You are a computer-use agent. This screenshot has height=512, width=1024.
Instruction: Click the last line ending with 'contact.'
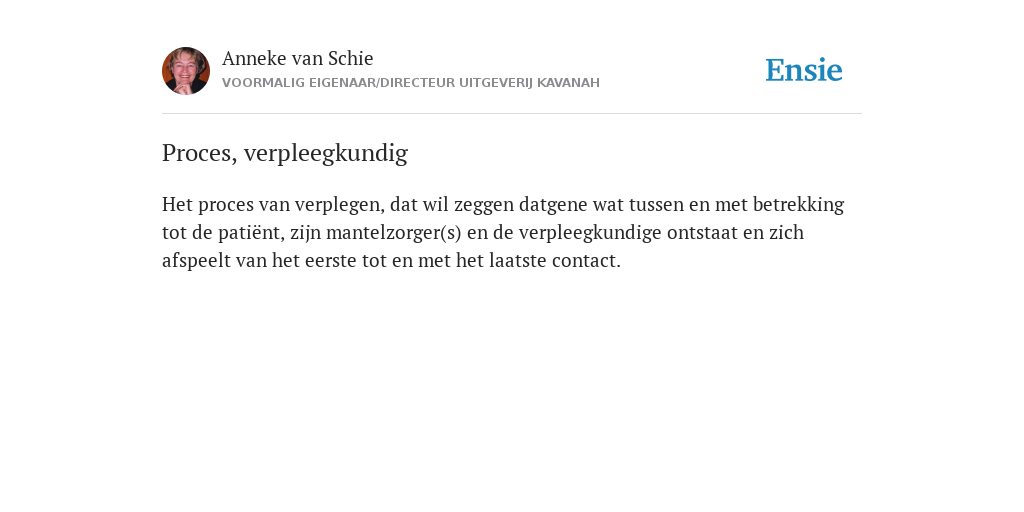391,261
